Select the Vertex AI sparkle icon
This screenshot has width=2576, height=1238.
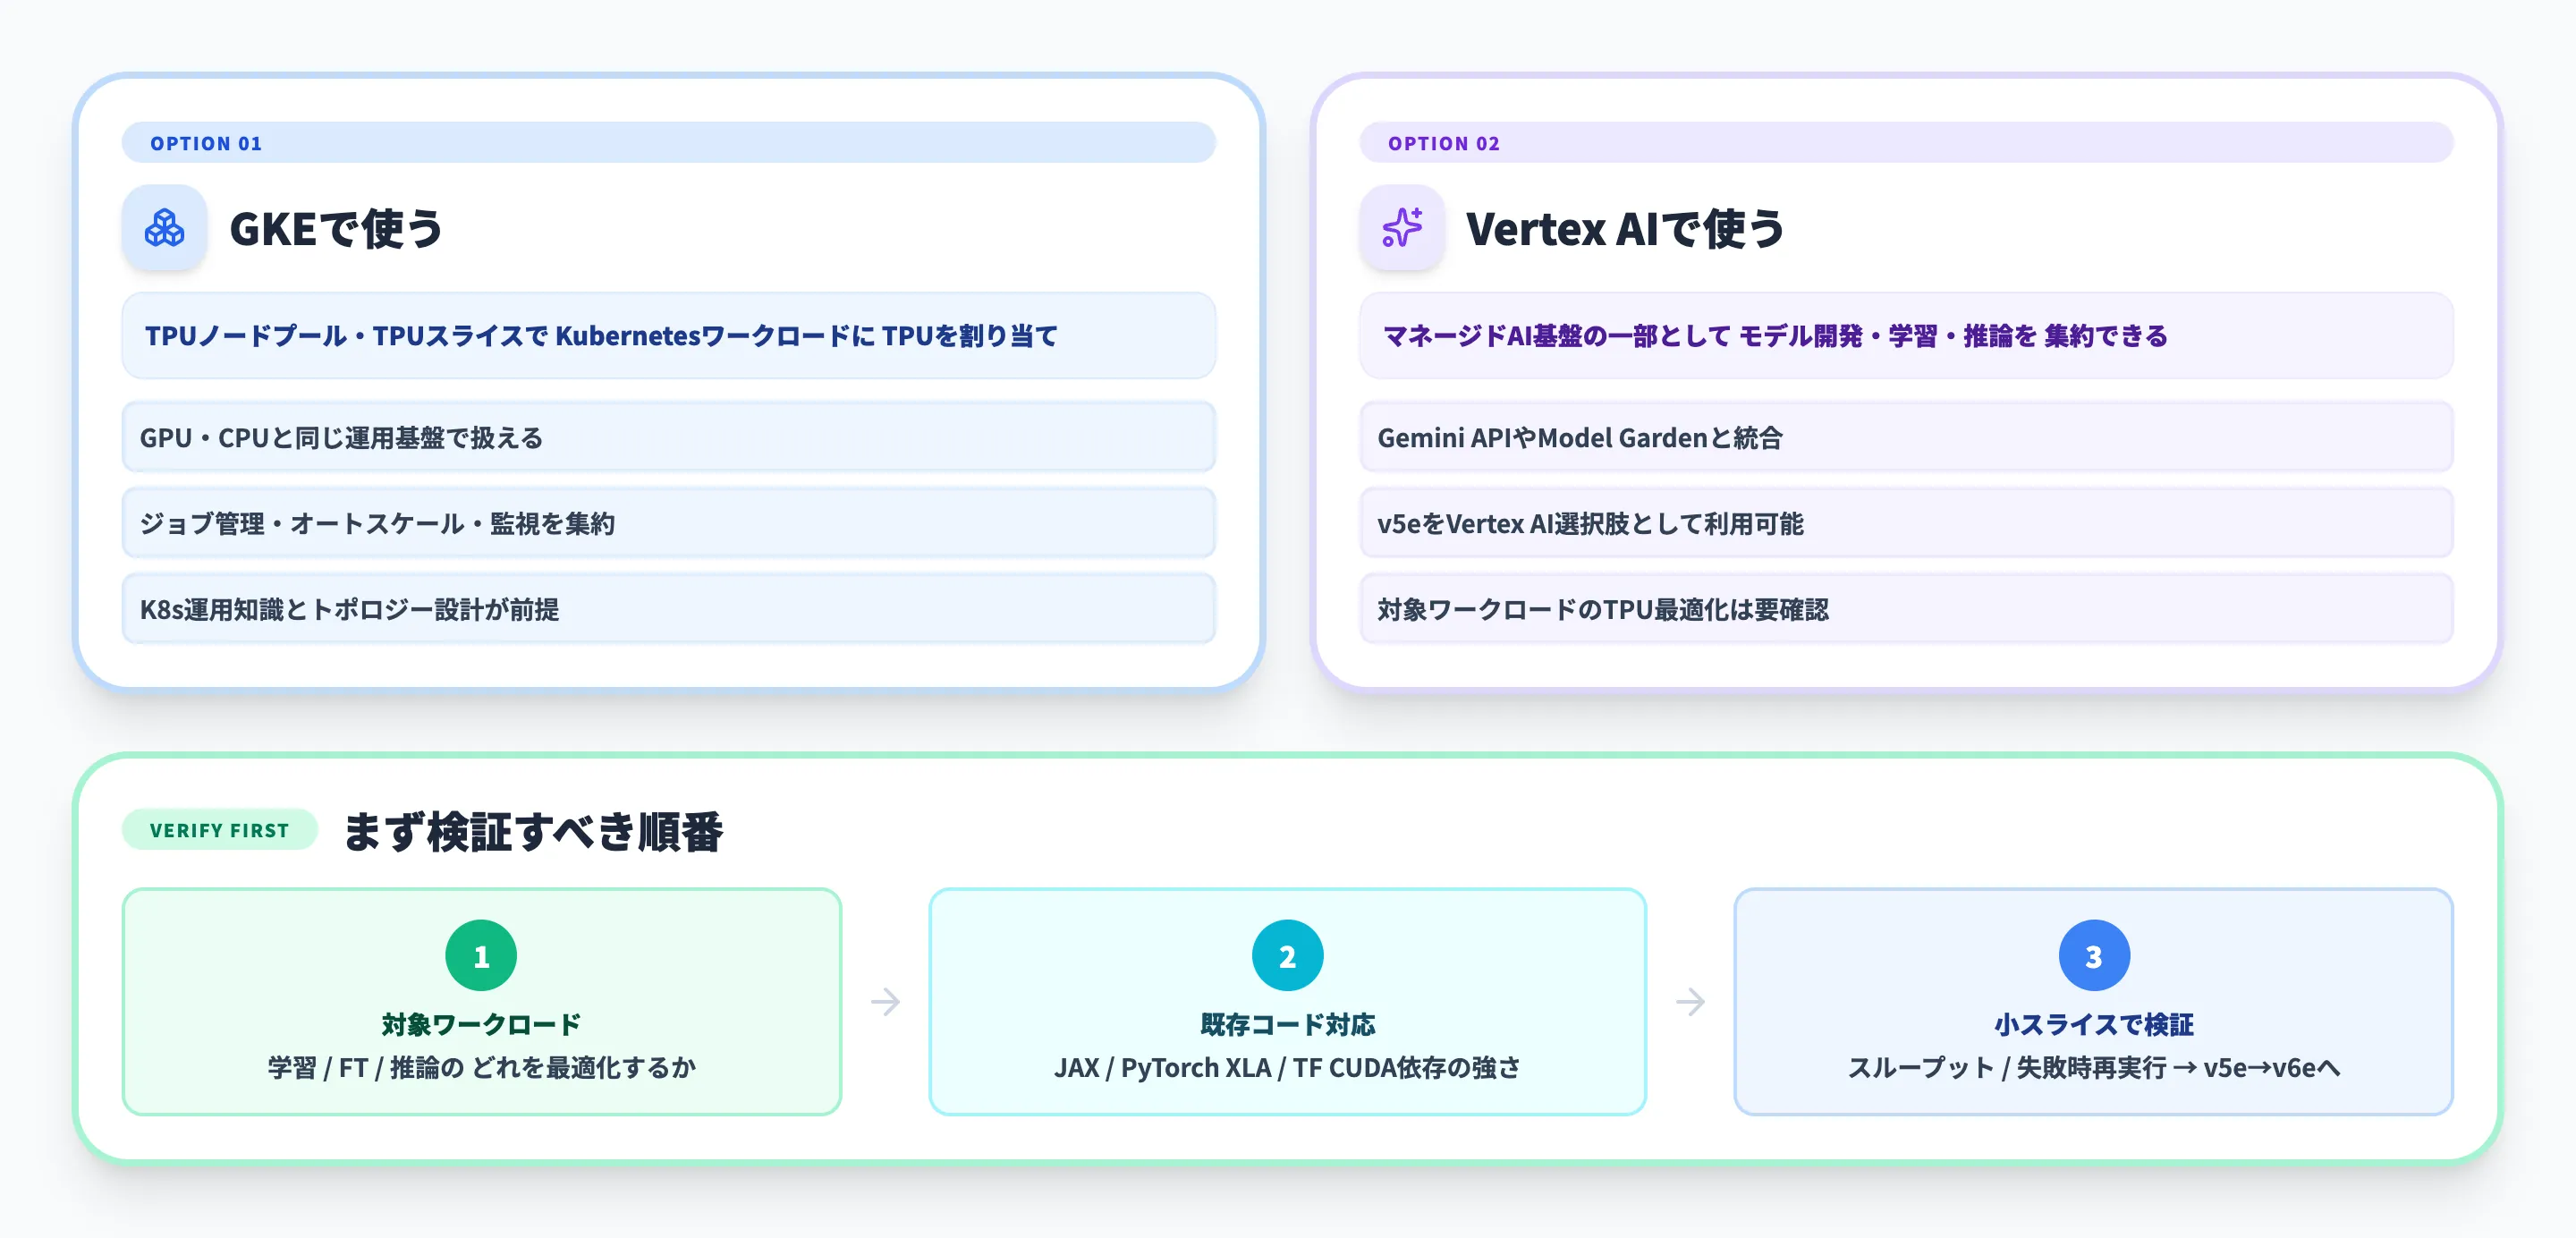(x=1401, y=228)
